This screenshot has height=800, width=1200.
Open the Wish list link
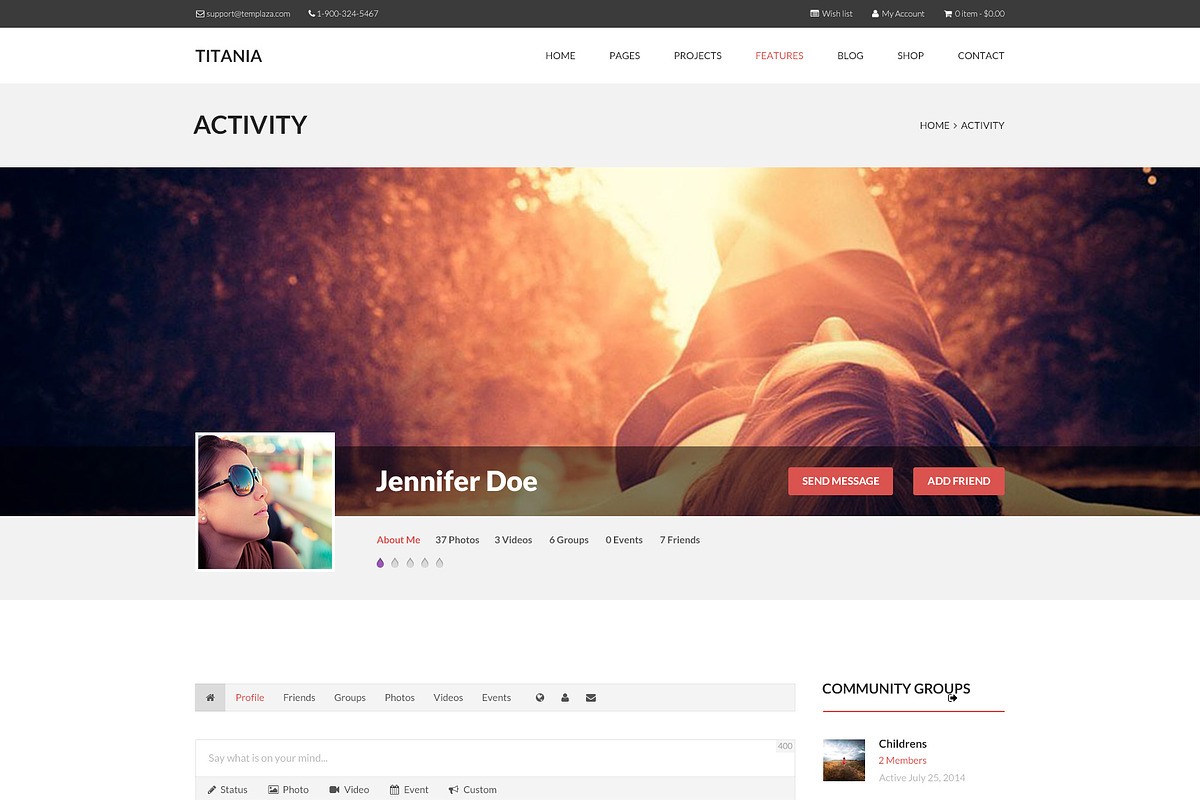click(x=831, y=14)
